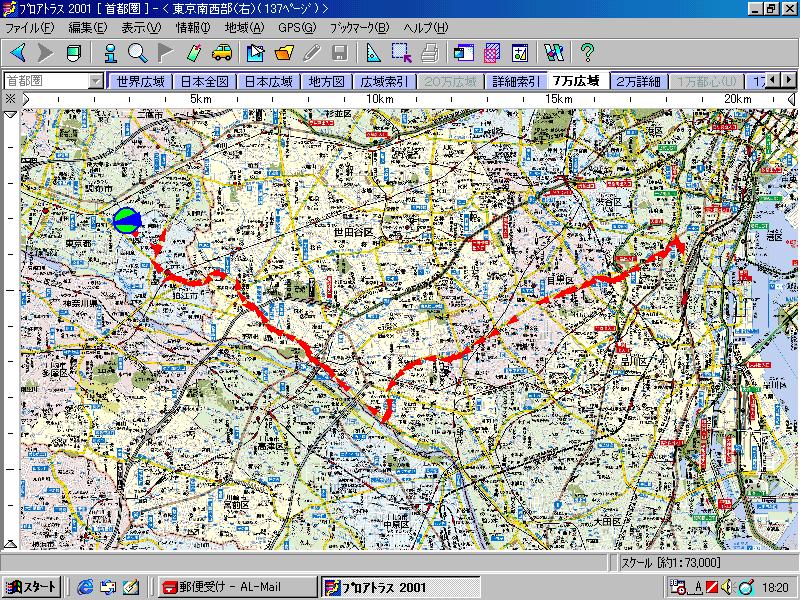Click the down triangle atop the vertical ruler
The height and width of the screenshot is (600, 800).
coord(11,115)
